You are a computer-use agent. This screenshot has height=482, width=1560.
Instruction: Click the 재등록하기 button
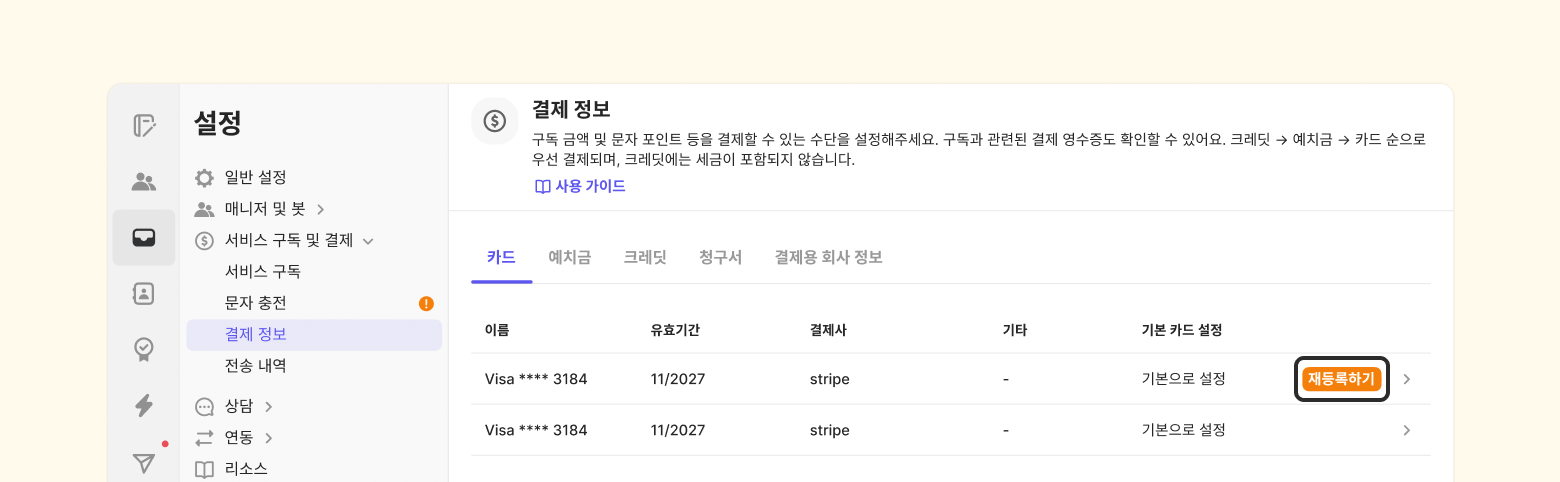pyautogui.click(x=1341, y=379)
